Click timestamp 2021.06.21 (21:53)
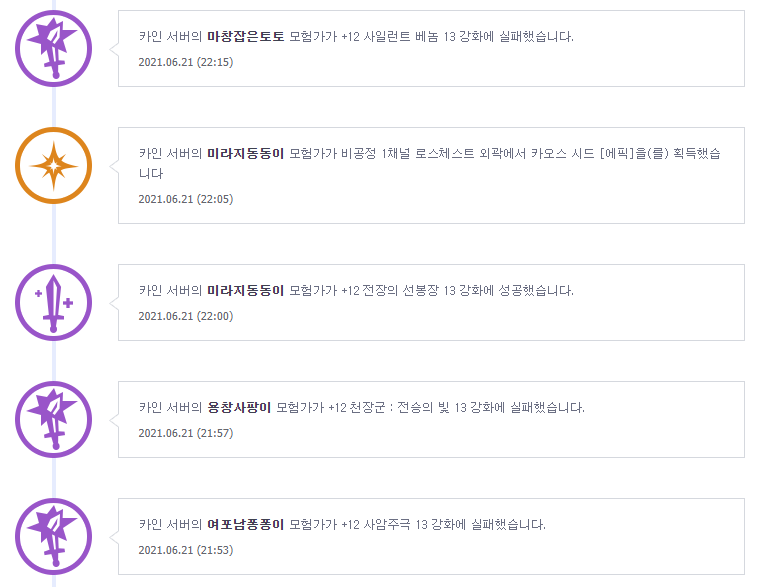The image size is (772, 587). tap(186, 551)
